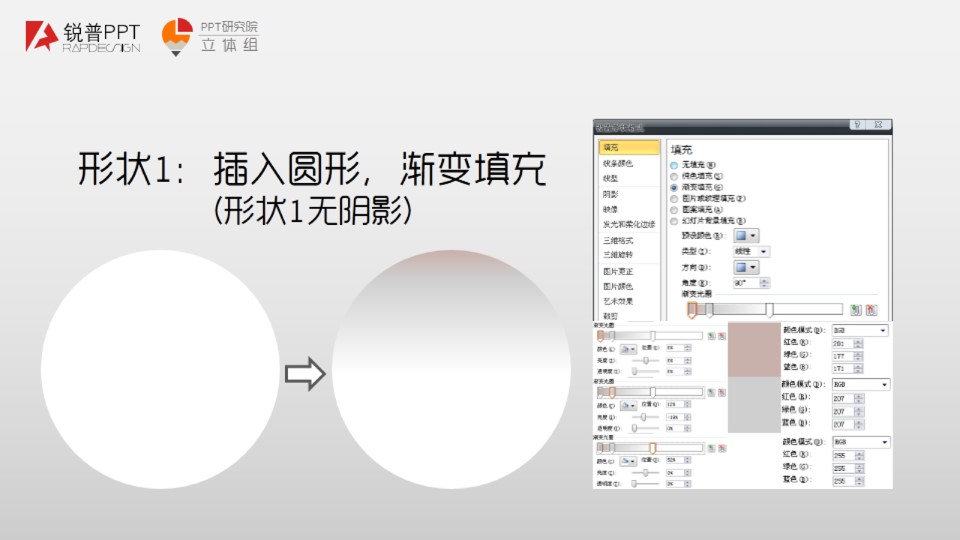Select the 幻灯片背景填充 radio option
The height and width of the screenshot is (540, 960).
pos(675,220)
